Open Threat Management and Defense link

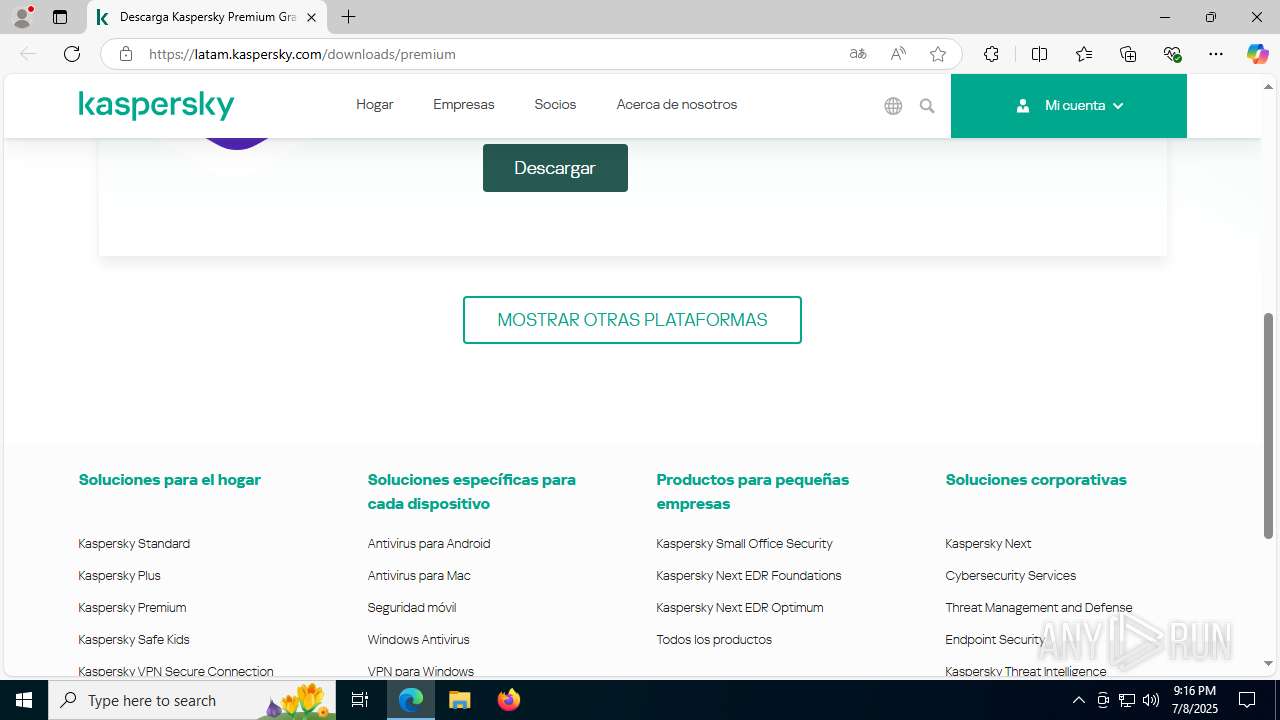click(1039, 608)
